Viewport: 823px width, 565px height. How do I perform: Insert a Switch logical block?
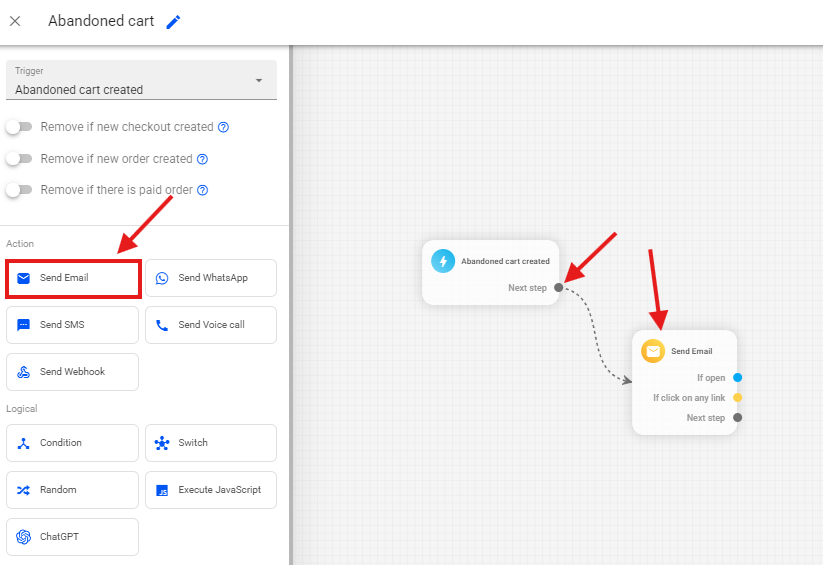point(211,443)
